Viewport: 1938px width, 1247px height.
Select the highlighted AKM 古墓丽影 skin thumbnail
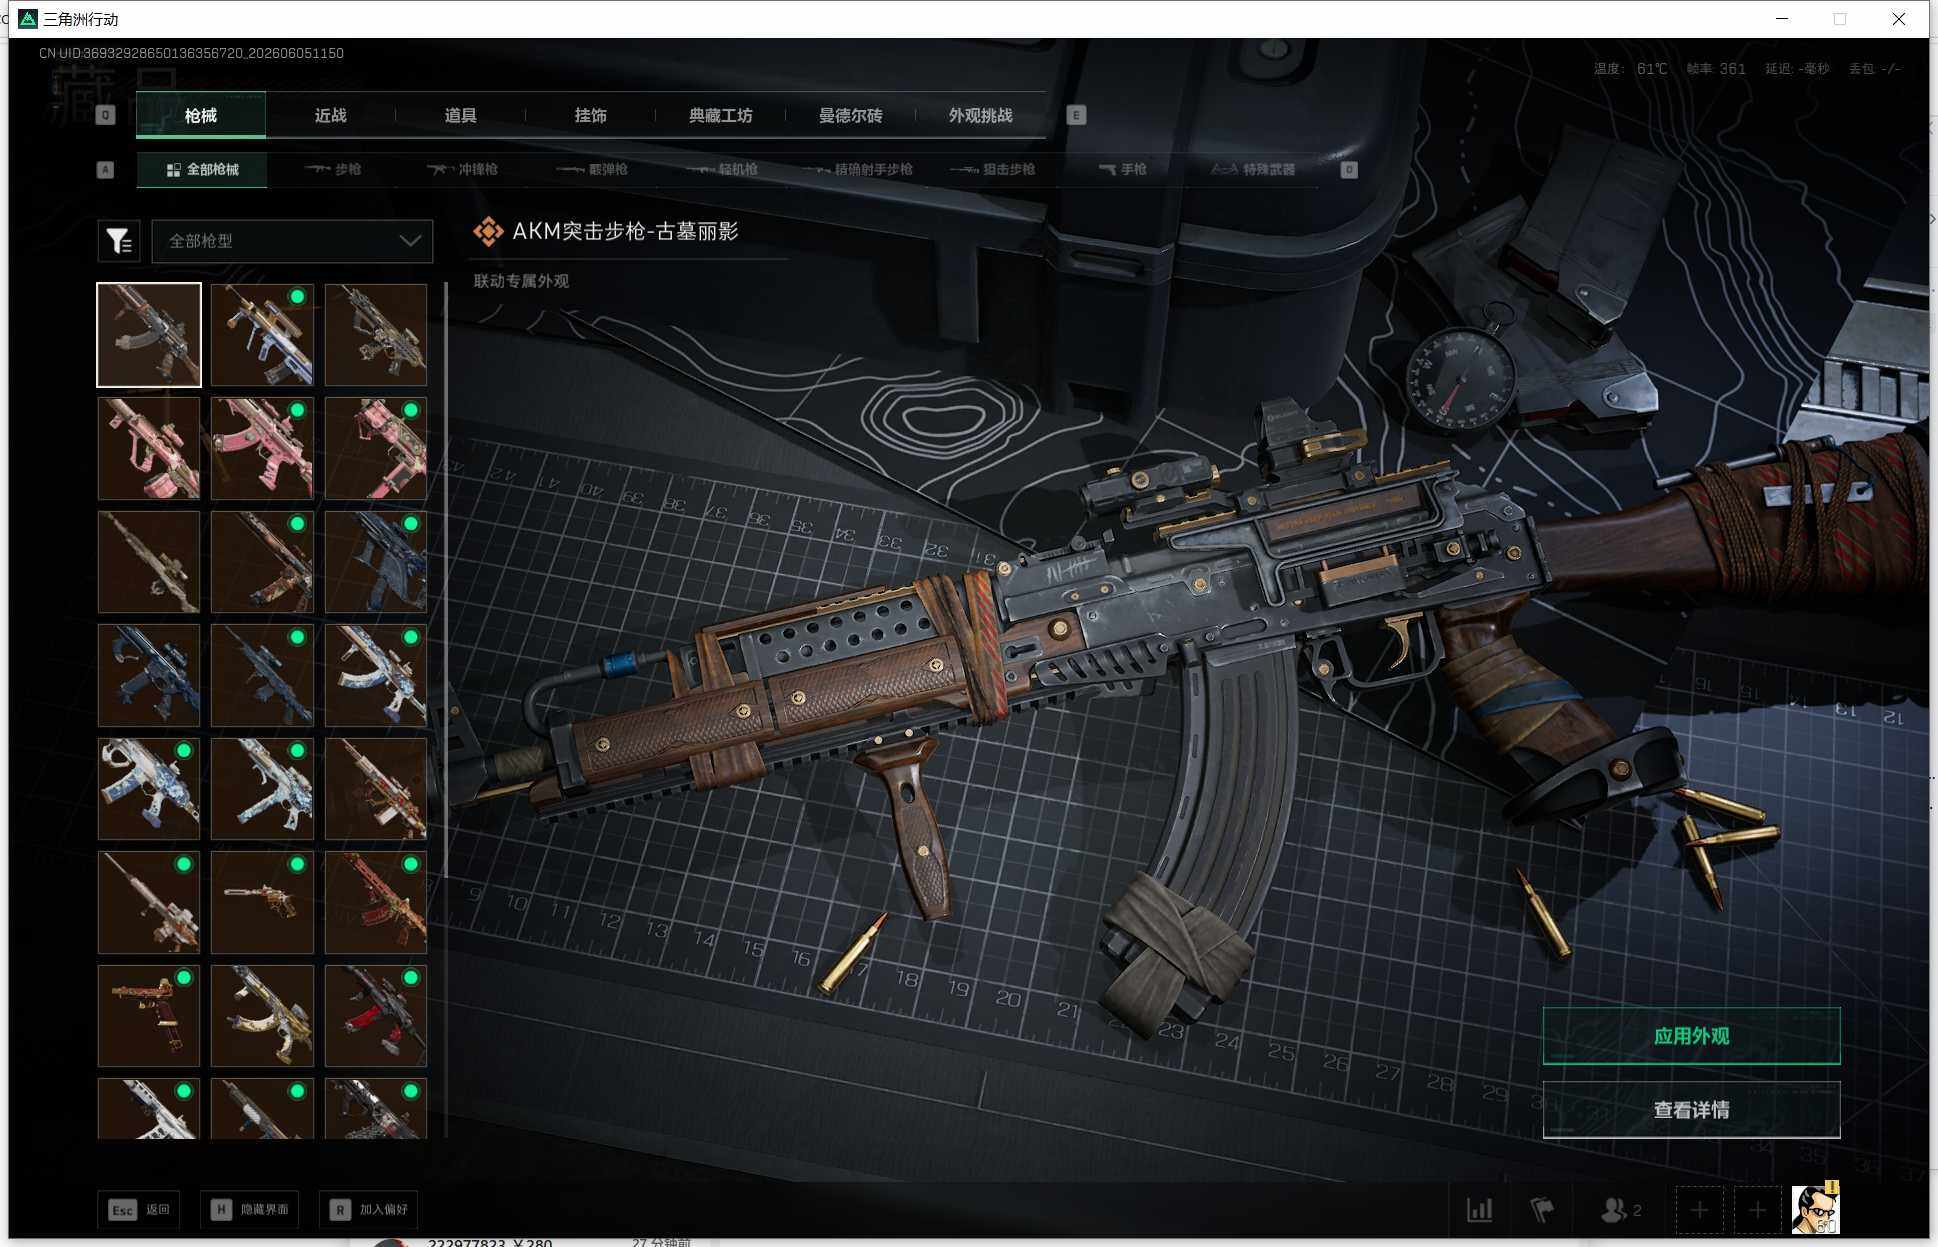149,335
